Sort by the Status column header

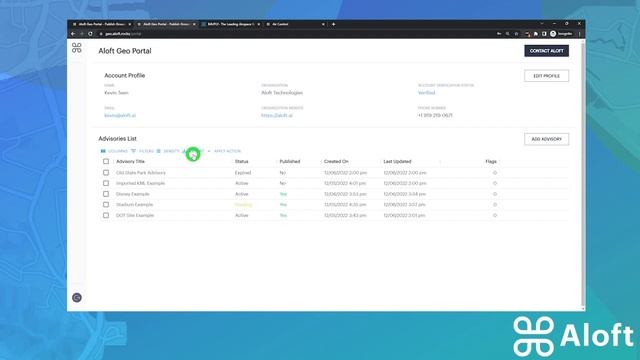pyautogui.click(x=242, y=162)
